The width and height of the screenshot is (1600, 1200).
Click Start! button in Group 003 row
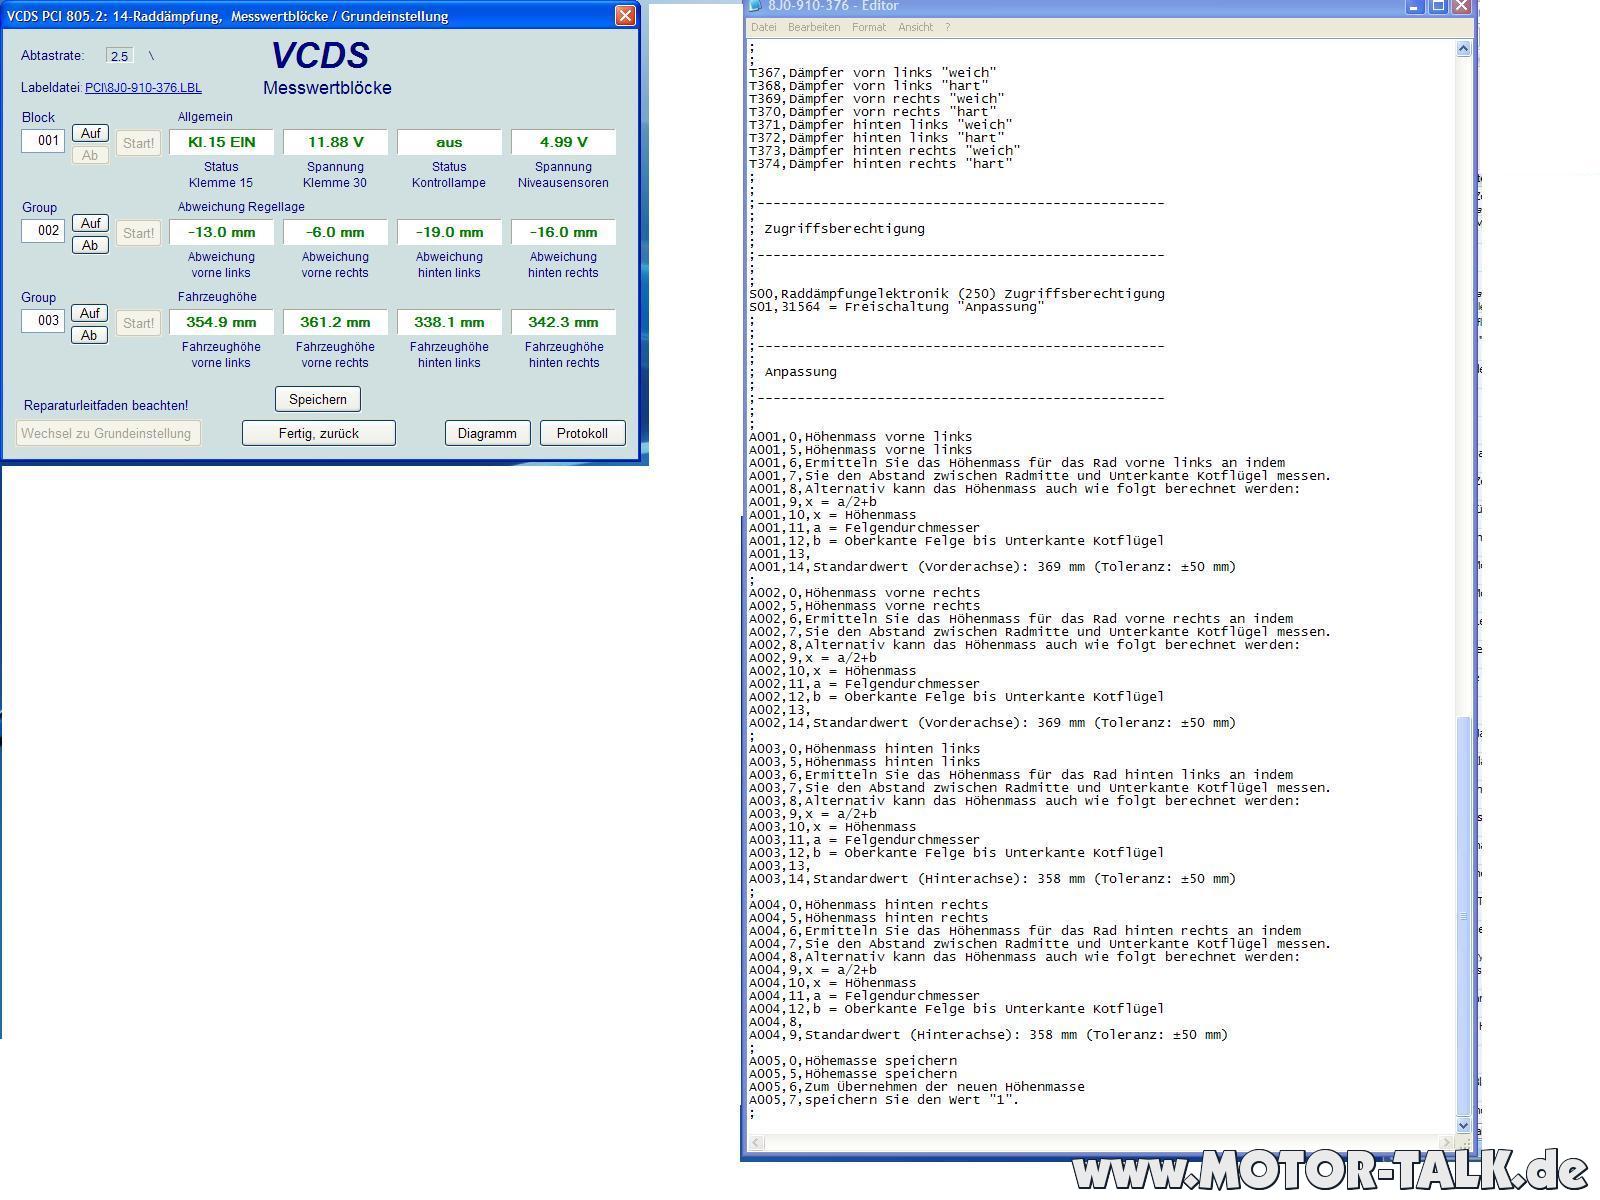[x=138, y=323]
